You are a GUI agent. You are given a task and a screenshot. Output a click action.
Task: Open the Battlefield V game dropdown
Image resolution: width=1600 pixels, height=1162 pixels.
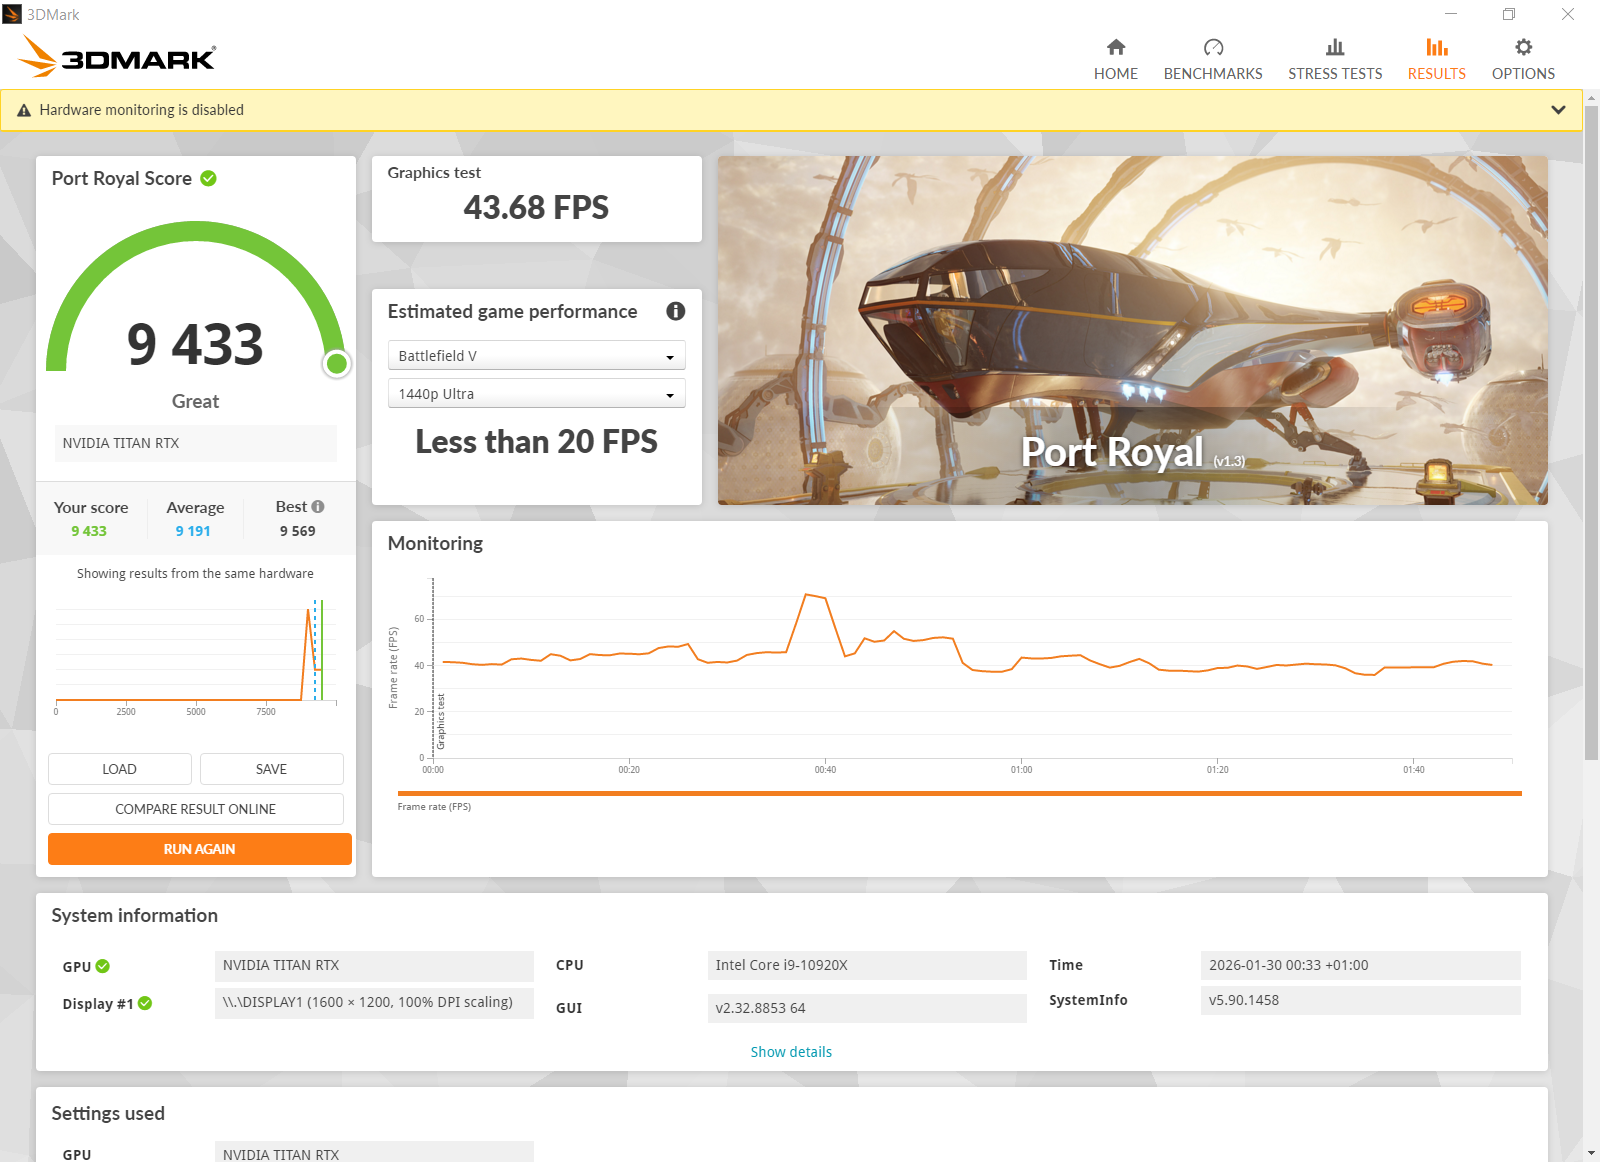click(536, 356)
